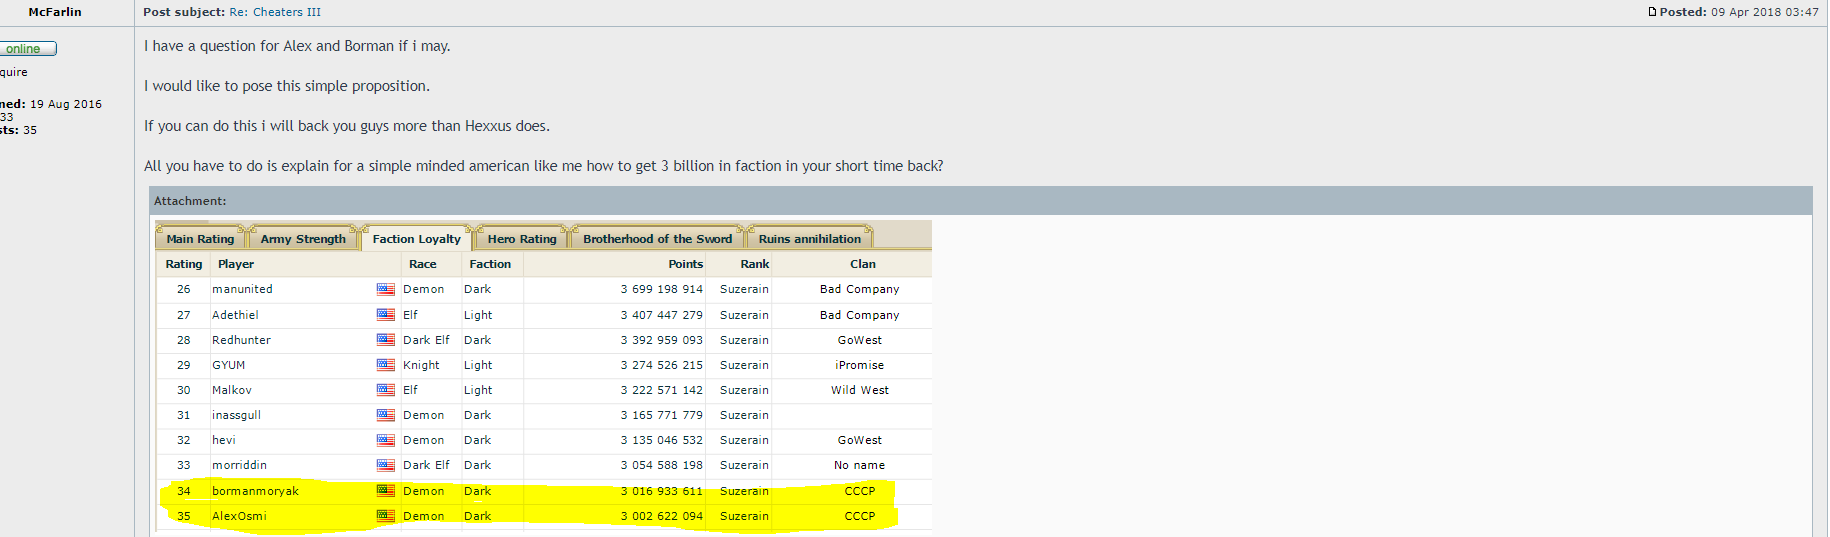Click the flag icon in Redhunter row
This screenshot has height=537, width=1830.
385,340
